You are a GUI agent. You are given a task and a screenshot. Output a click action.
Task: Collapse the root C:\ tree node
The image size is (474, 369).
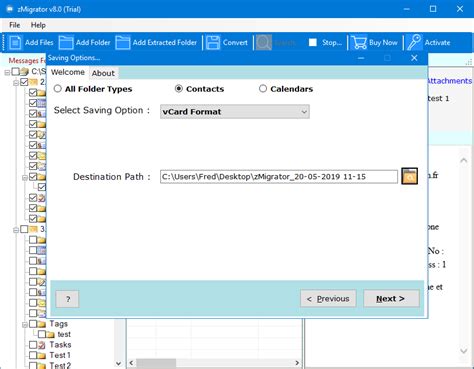pos(7,72)
